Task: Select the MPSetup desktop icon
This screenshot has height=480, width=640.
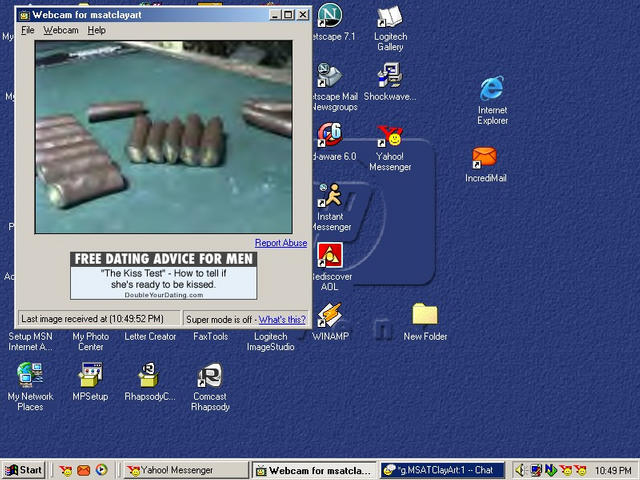Action: [x=90, y=375]
